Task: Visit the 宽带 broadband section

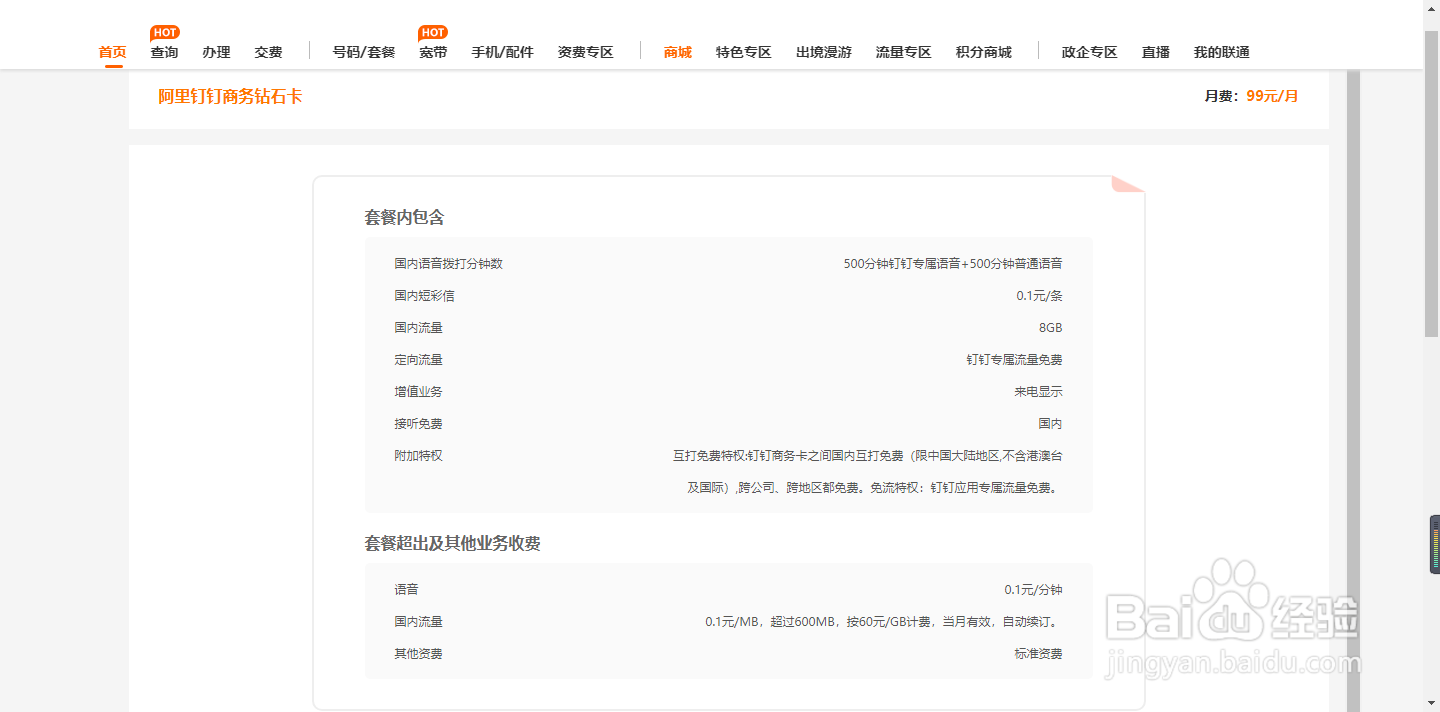Action: tap(432, 51)
